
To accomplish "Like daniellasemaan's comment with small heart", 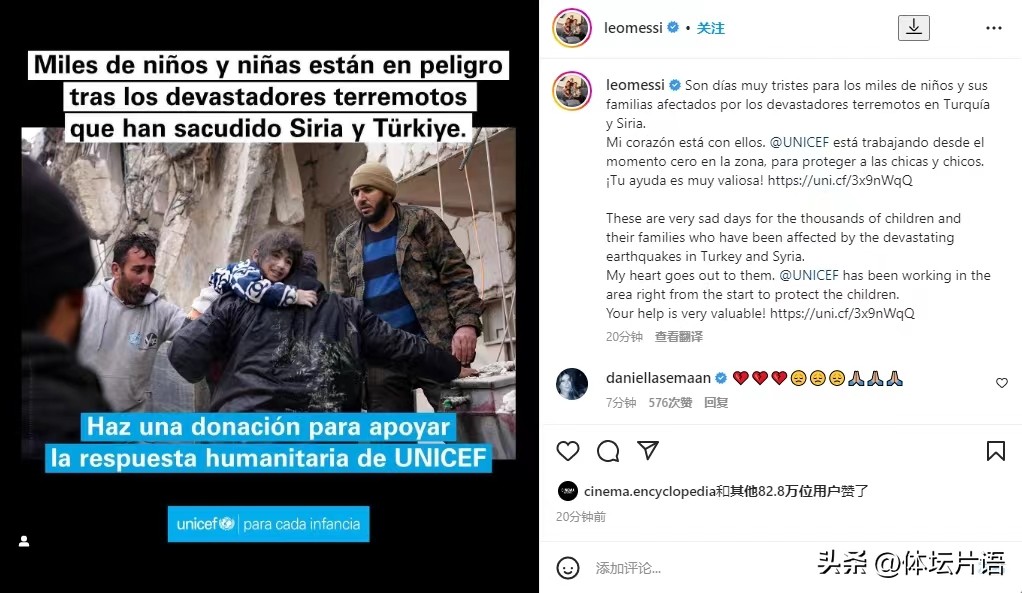I will coord(1002,383).
